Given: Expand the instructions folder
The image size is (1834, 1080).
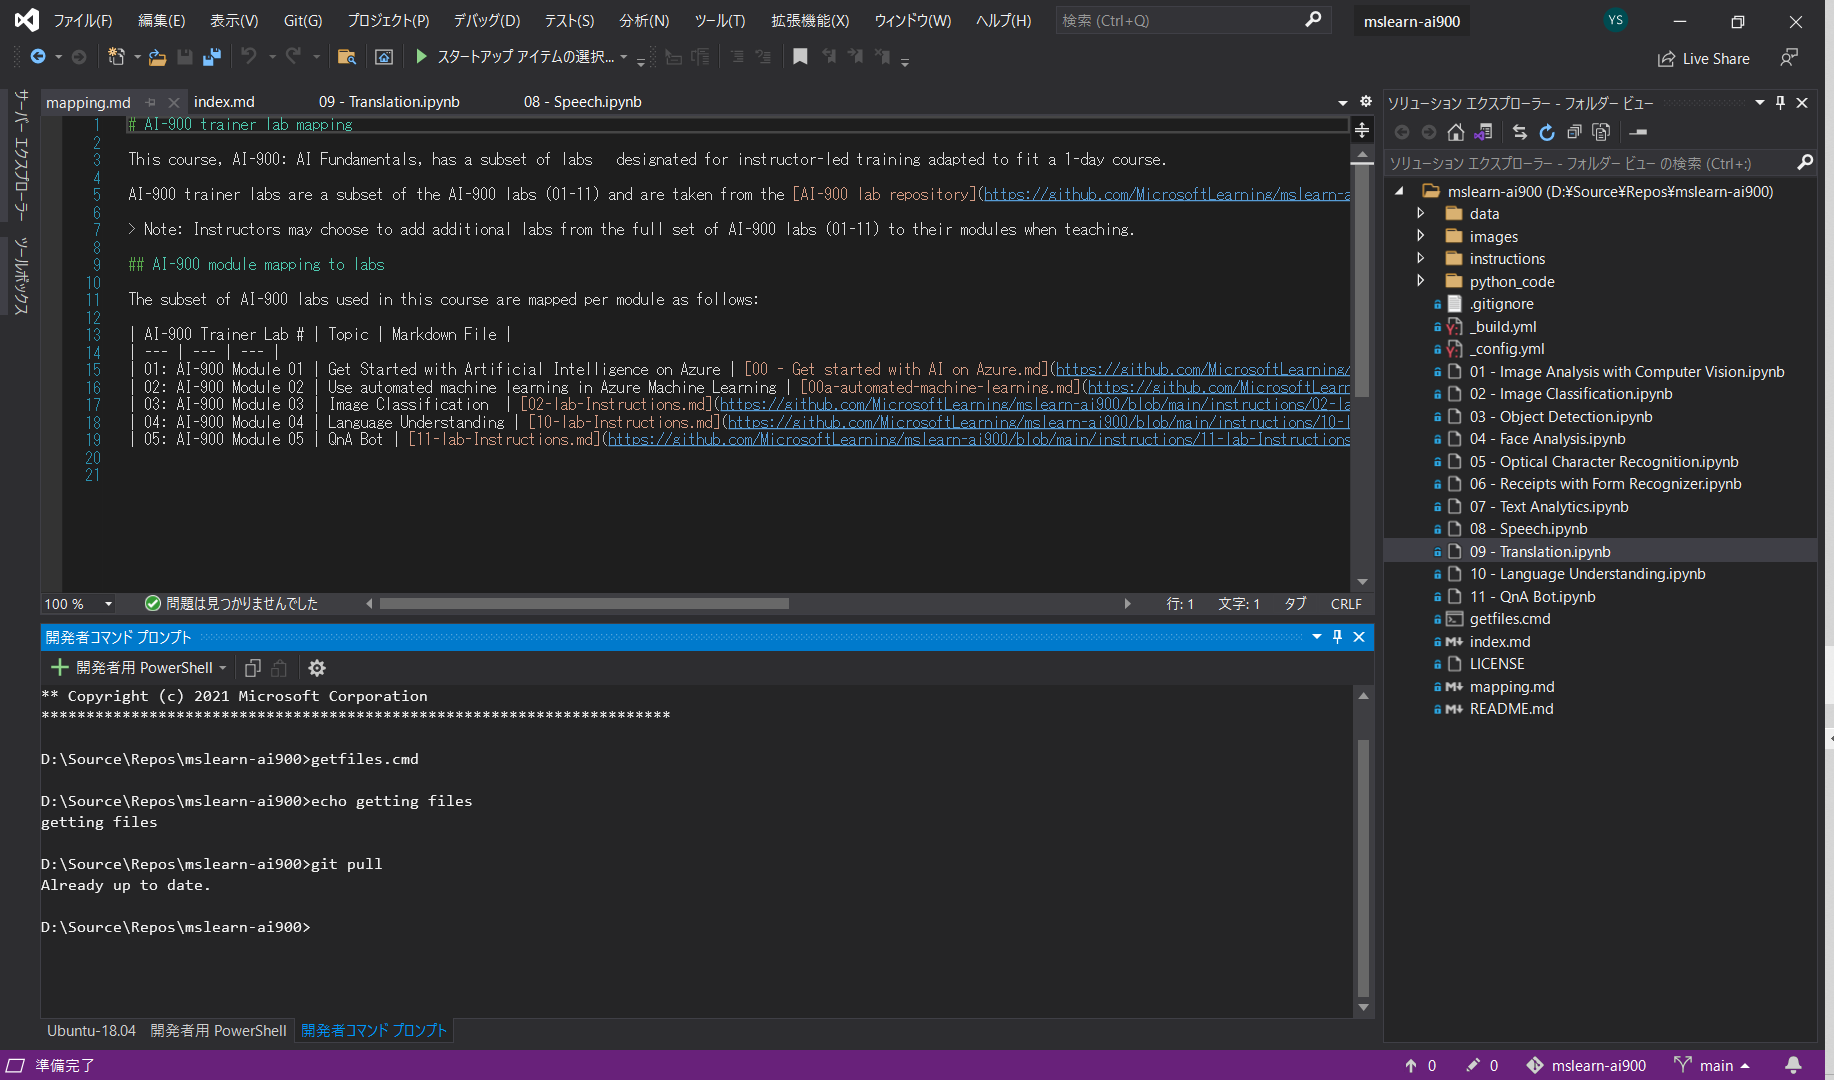Looking at the screenshot, I should click(1421, 259).
